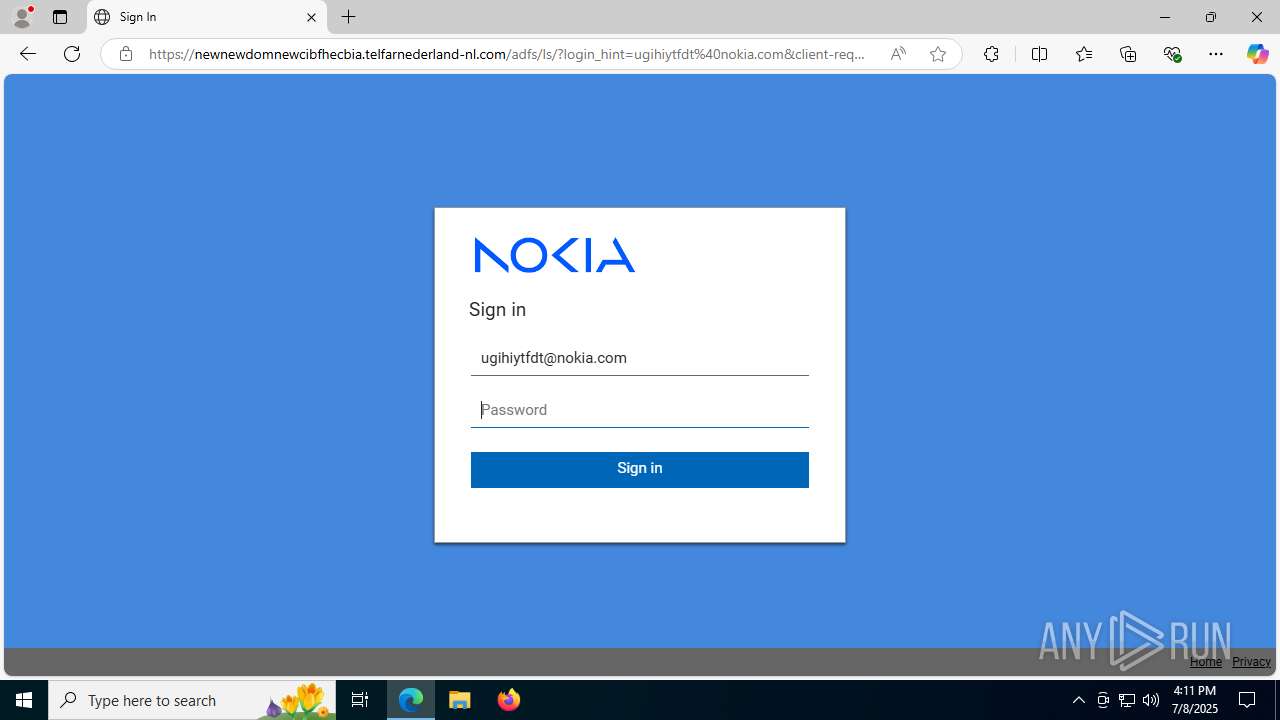Open the browser profile icon

tap(22, 17)
